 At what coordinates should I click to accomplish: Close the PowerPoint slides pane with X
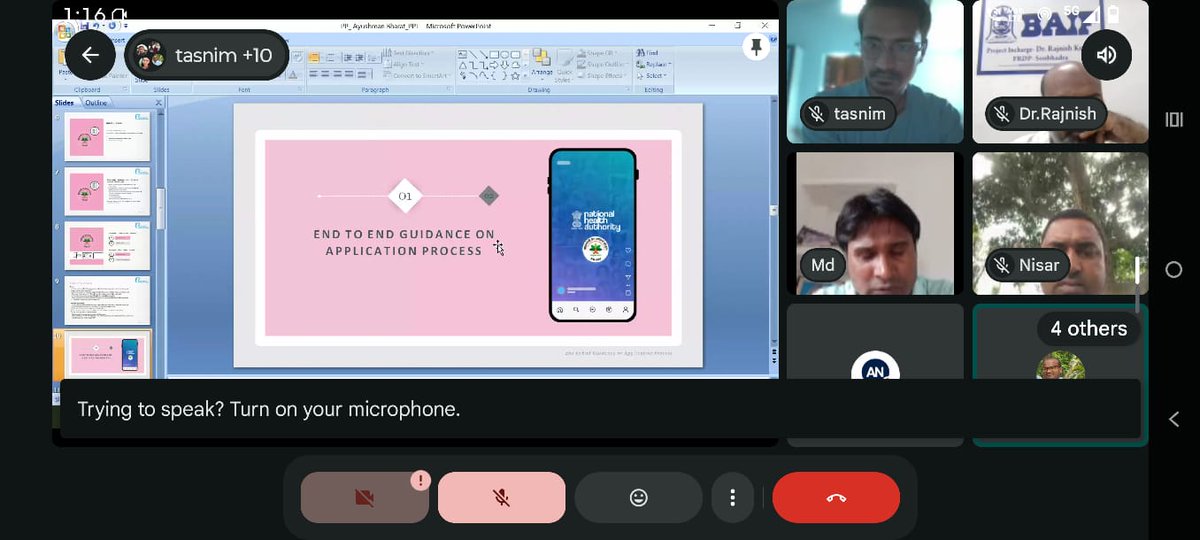[x=158, y=102]
